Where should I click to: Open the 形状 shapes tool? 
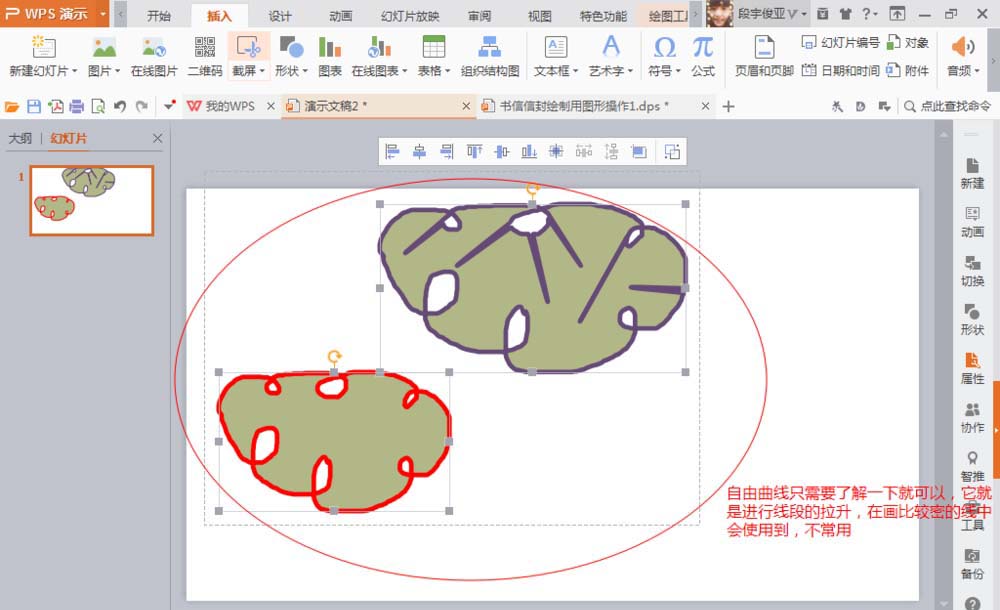(x=289, y=55)
